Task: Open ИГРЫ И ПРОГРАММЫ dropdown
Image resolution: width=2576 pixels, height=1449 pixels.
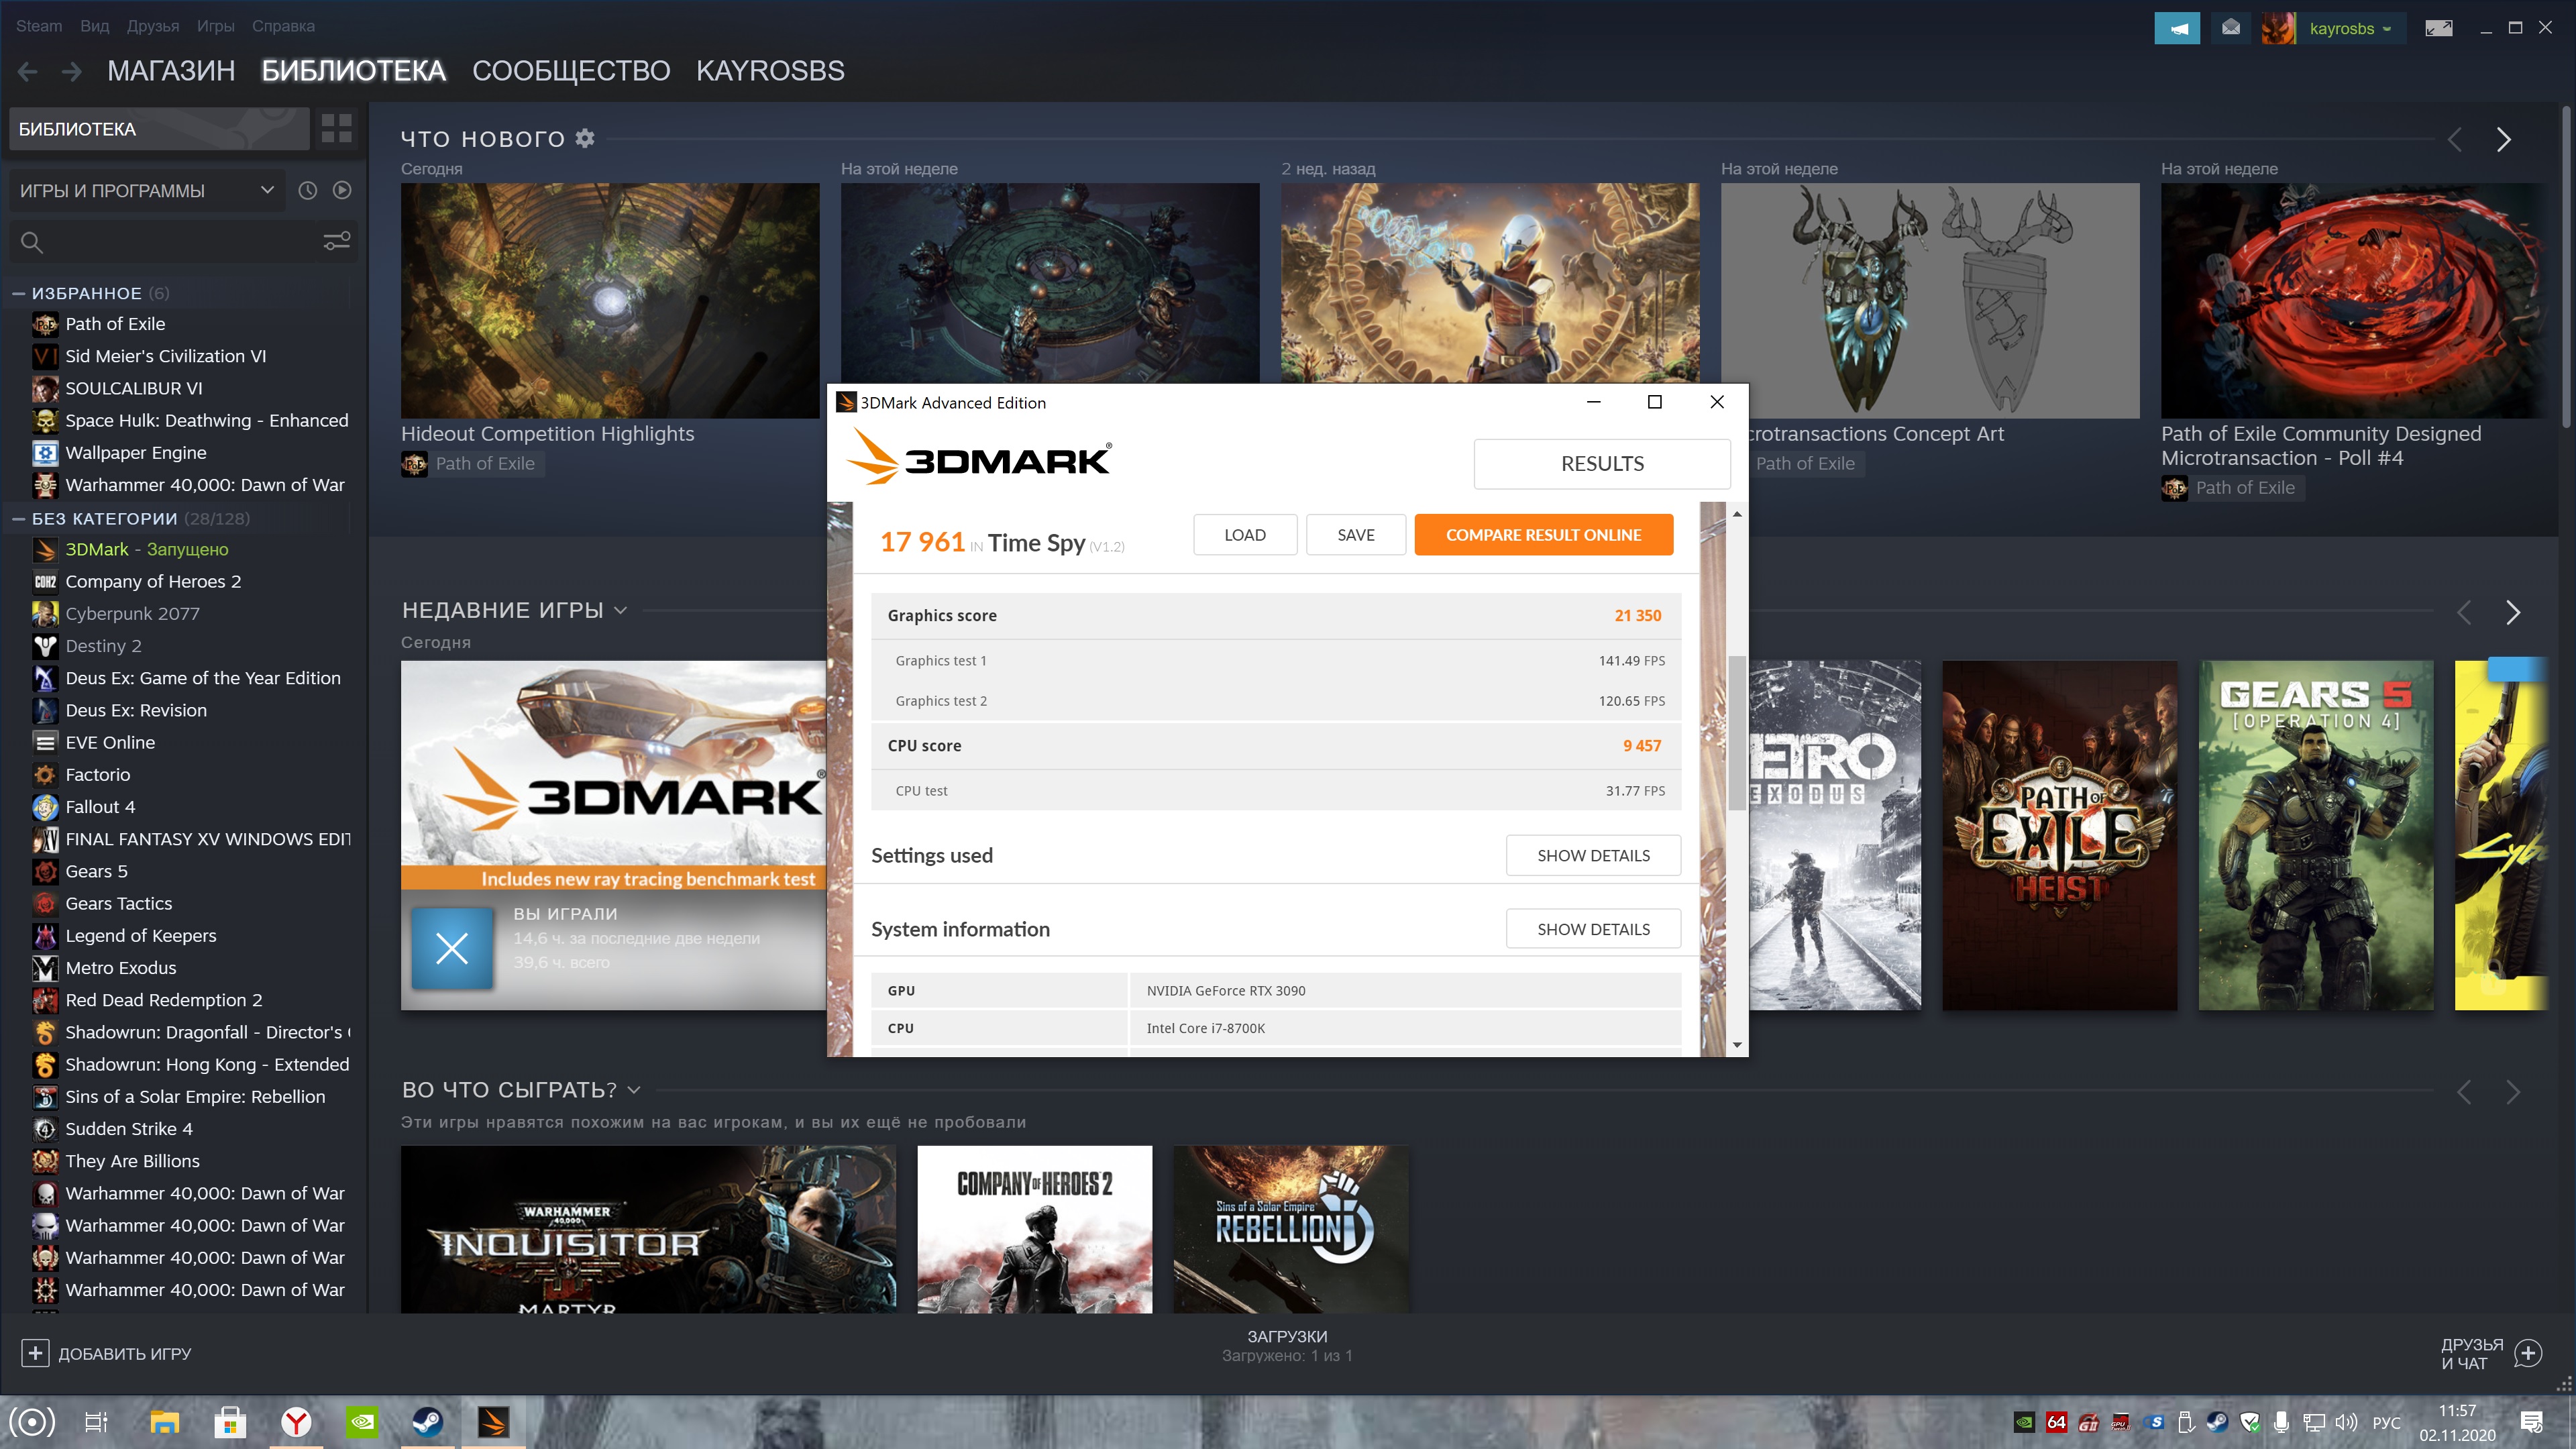Action: (x=146, y=190)
